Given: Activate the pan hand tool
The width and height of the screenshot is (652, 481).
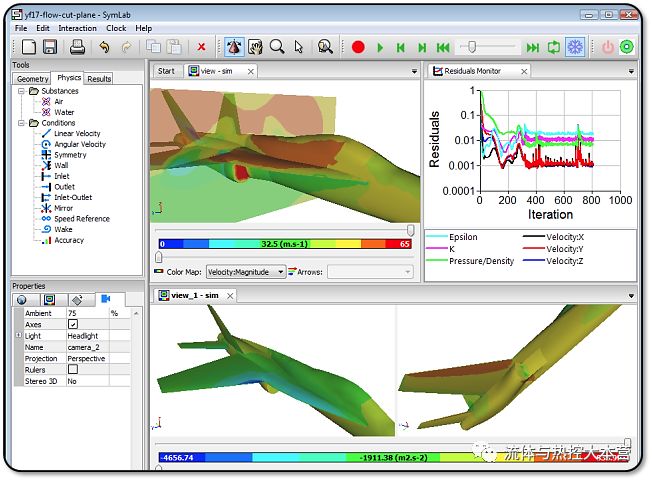Looking at the screenshot, I should point(255,47).
